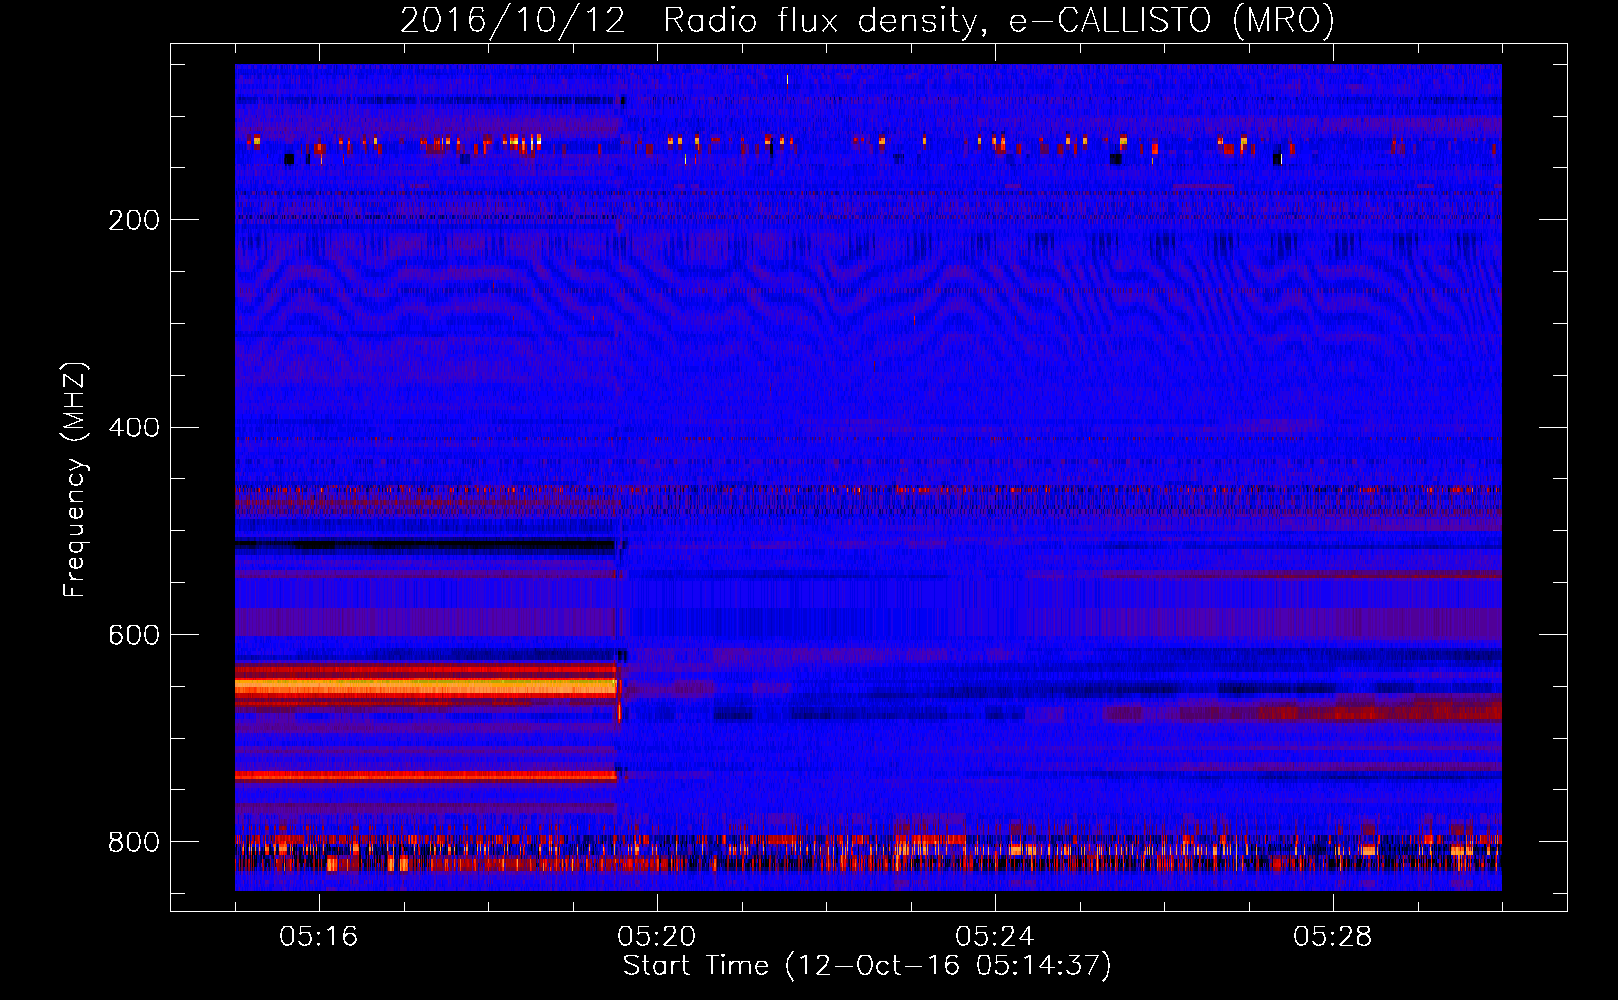The height and width of the screenshot is (1000, 1618).
Task: Click the 'Frequency (MHZ)' y-axis label
Action: click(74, 480)
